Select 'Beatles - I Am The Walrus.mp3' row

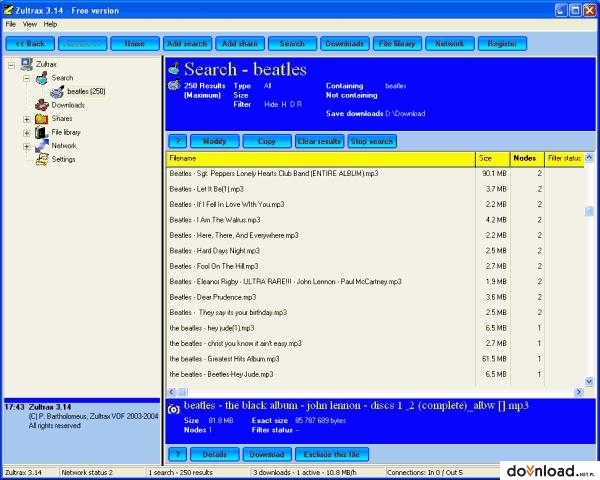(375, 220)
